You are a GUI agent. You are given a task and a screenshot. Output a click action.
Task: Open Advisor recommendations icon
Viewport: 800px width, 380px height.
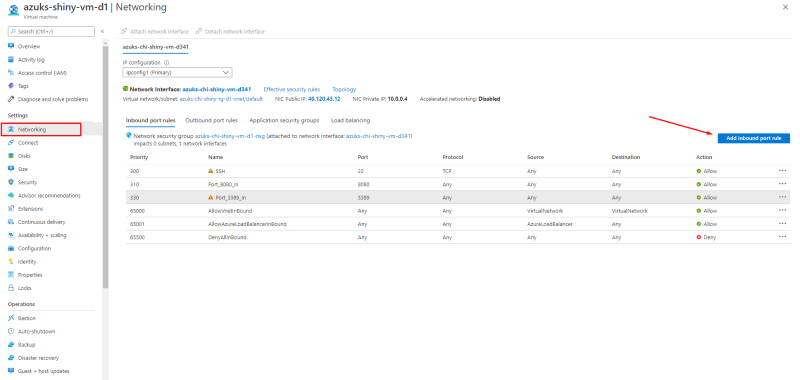coord(11,195)
